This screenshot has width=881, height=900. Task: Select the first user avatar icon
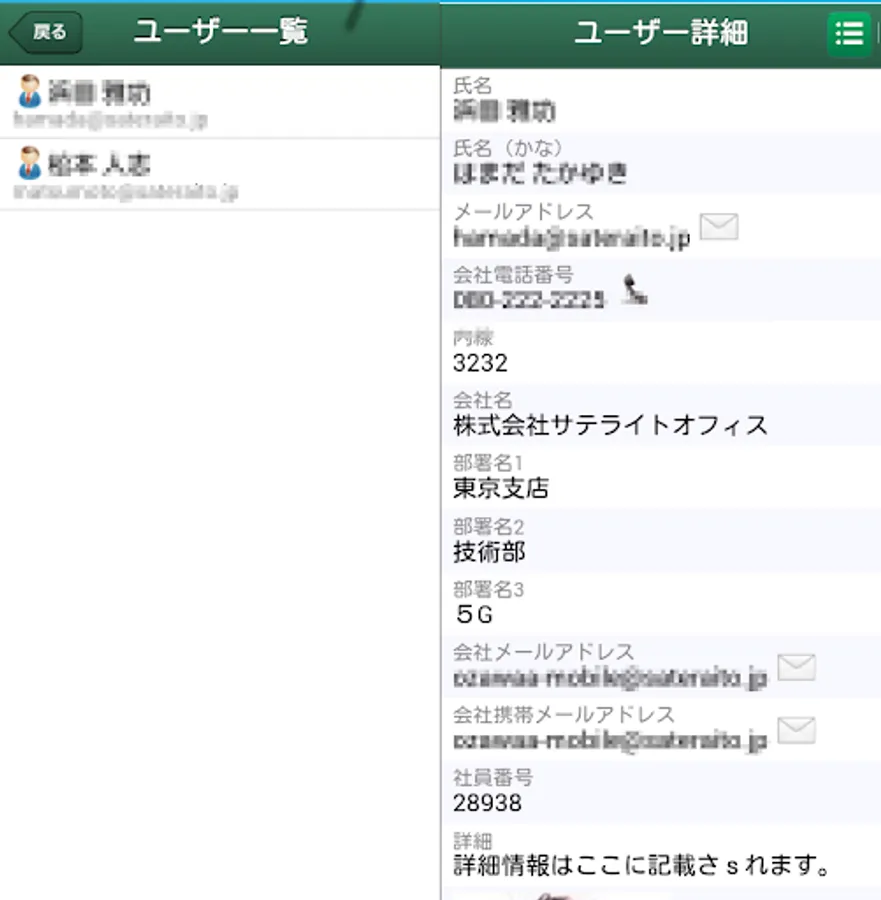29,91
